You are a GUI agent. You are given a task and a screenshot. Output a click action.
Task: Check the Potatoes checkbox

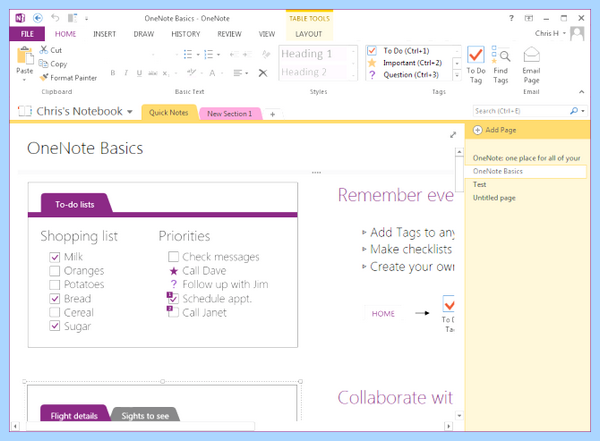tap(55, 285)
